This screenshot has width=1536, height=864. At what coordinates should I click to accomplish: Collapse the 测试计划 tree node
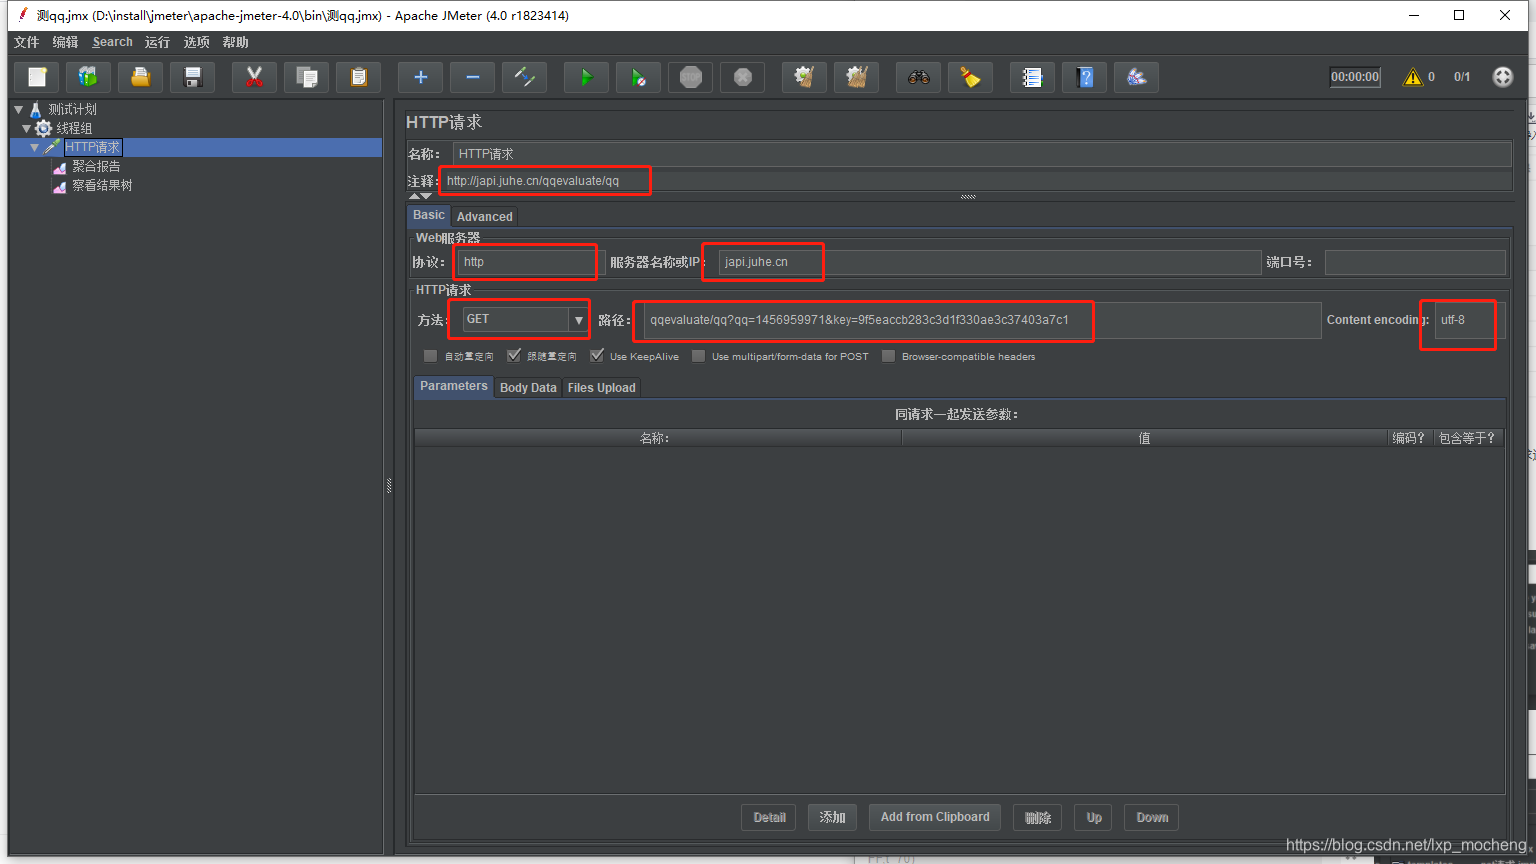[18, 109]
